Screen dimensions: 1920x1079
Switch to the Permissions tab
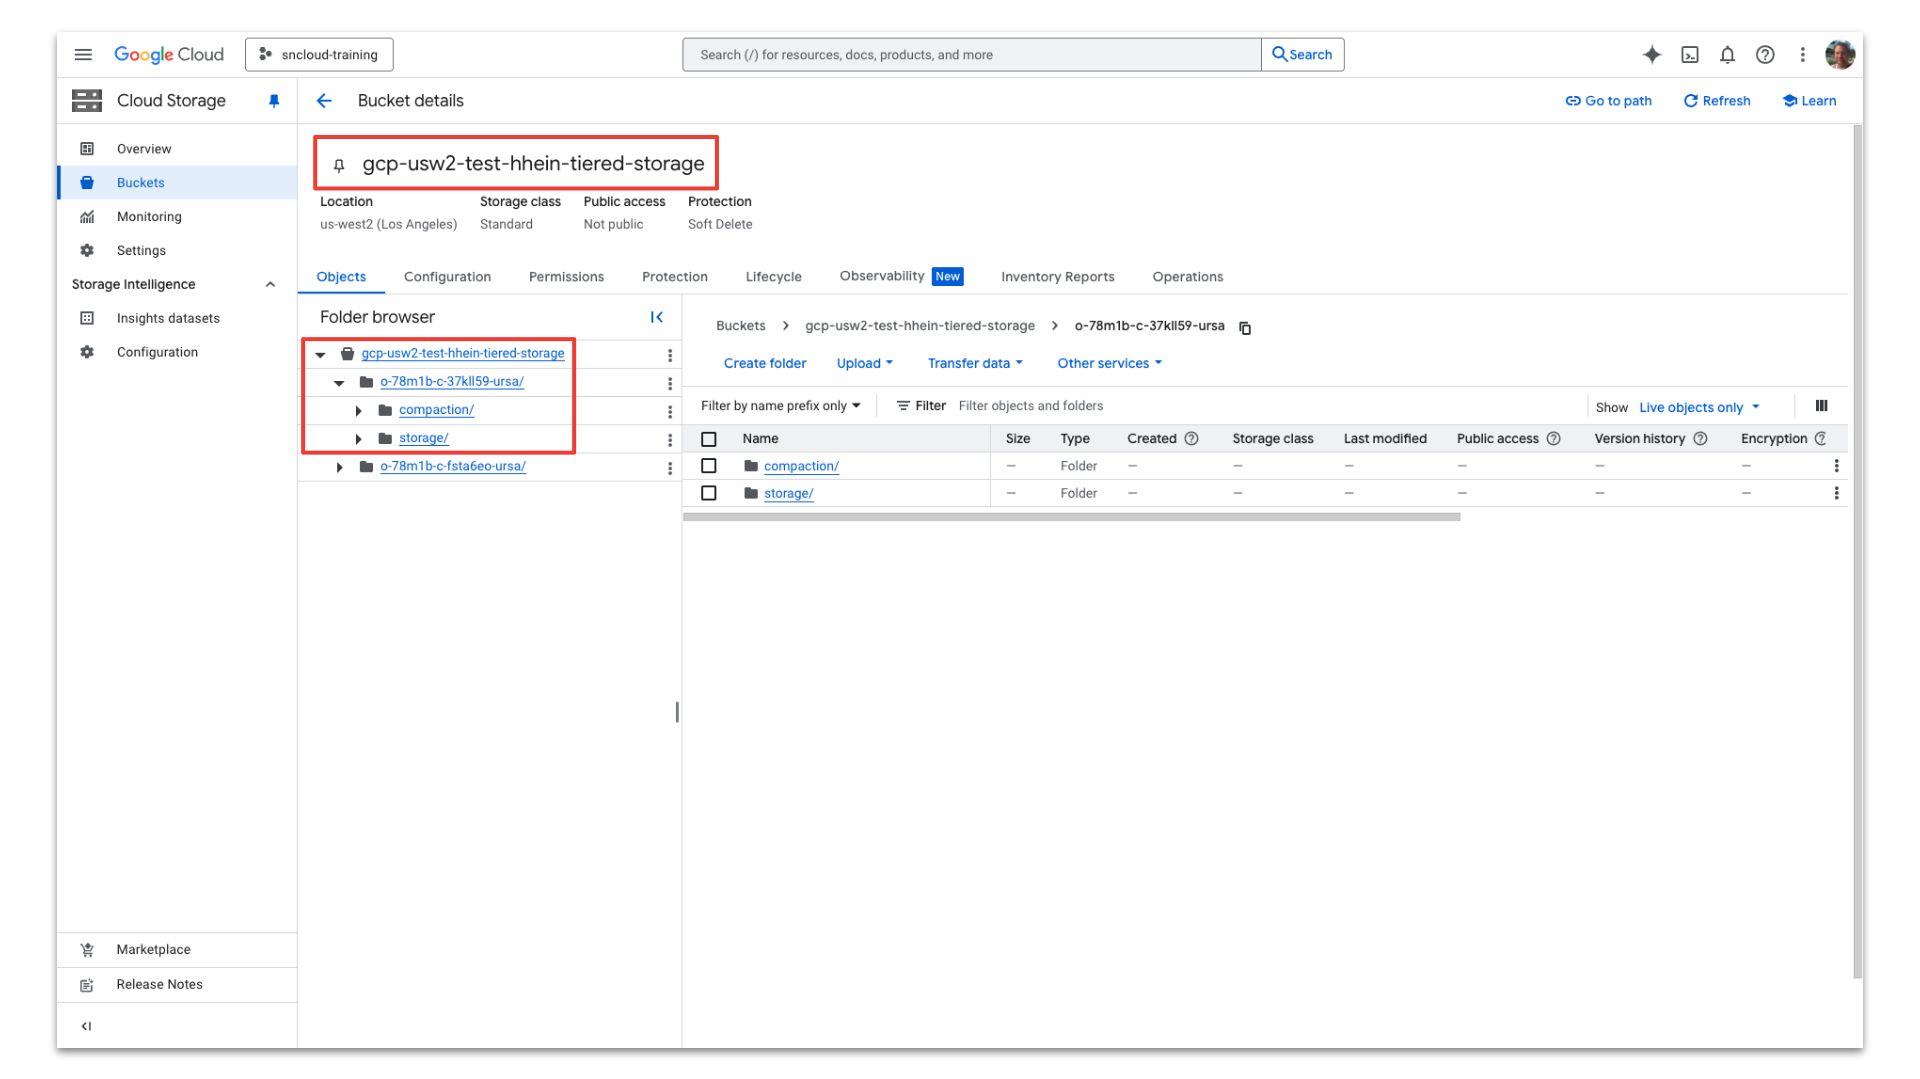click(x=566, y=276)
